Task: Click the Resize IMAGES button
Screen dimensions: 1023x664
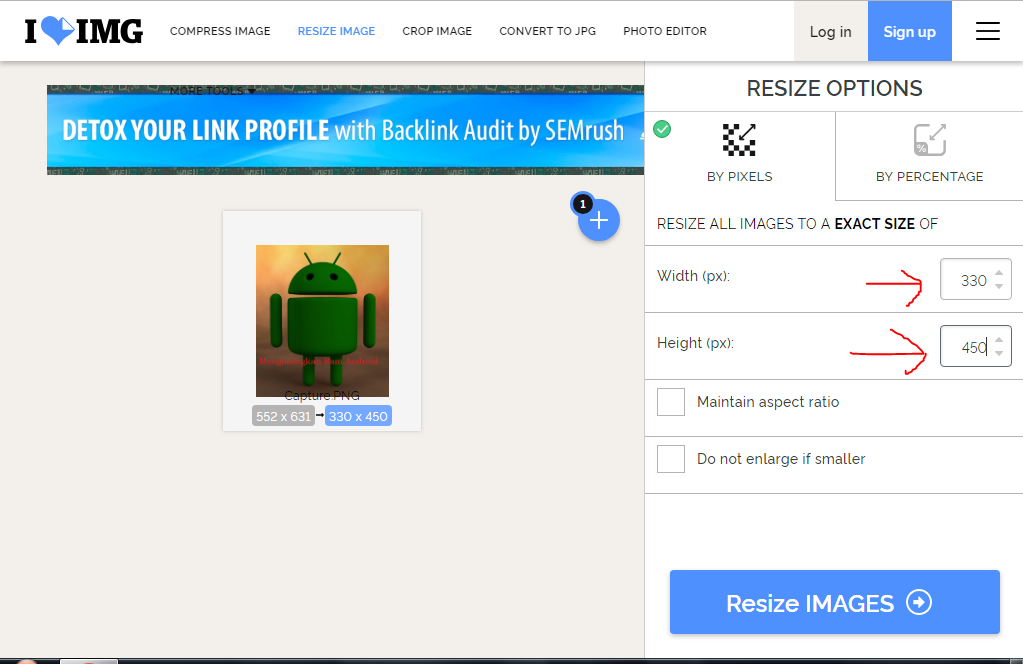Action: pos(834,602)
